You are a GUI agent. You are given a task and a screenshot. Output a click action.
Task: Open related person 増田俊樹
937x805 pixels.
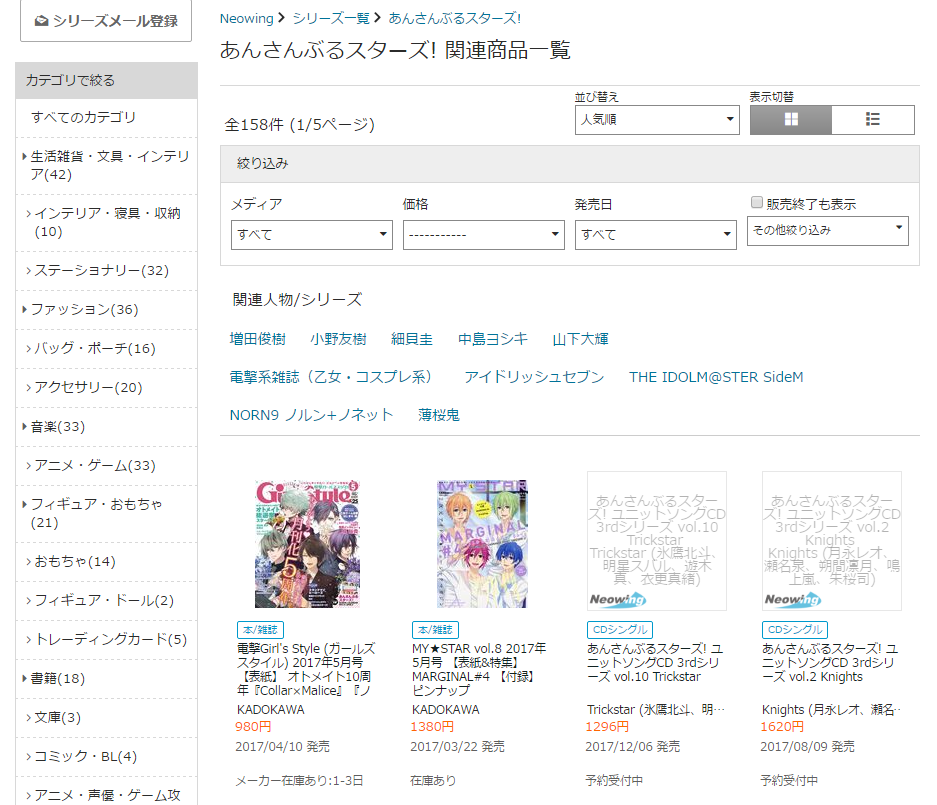(258, 339)
